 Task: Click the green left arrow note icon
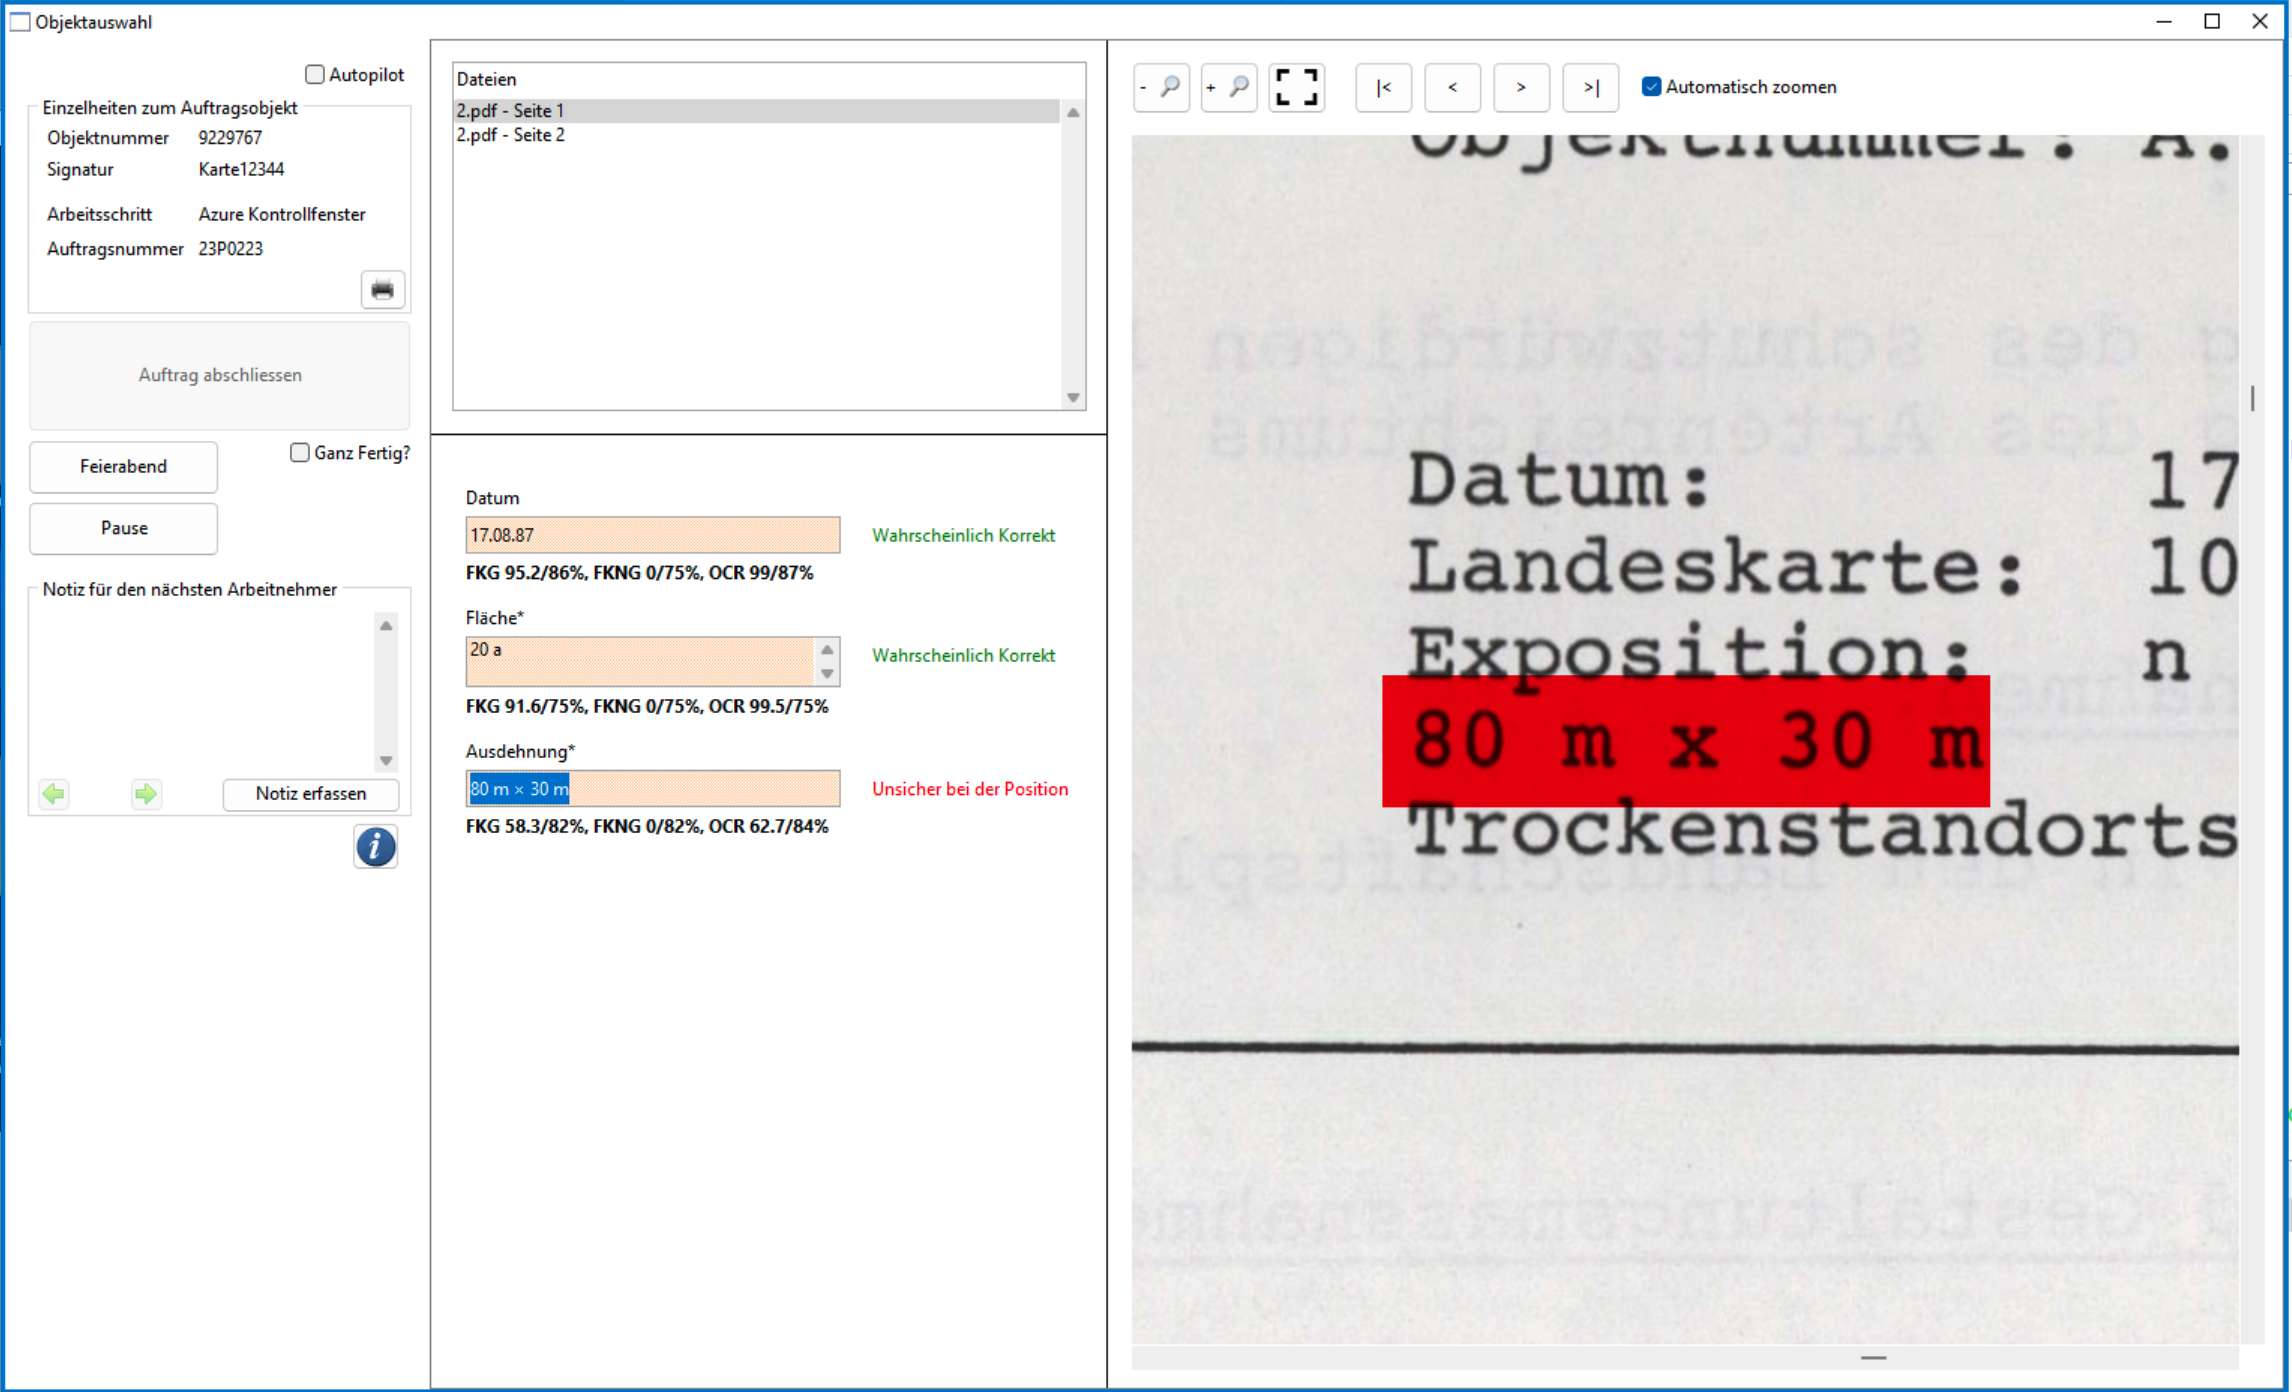pyautogui.click(x=54, y=794)
